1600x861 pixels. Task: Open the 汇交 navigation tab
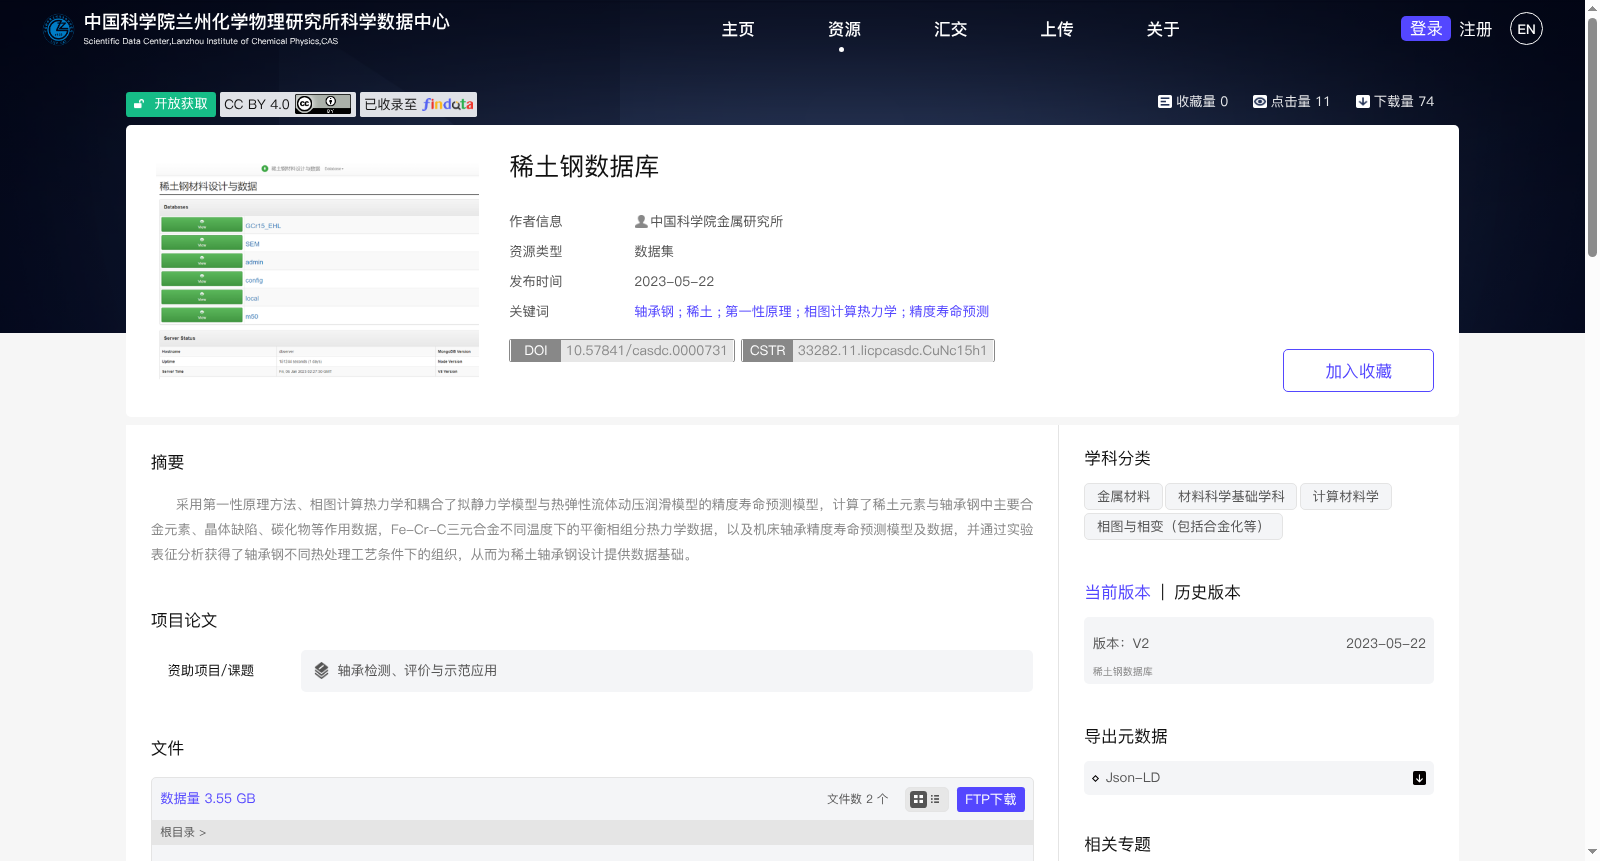pyautogui.click(x=950, y=29)
